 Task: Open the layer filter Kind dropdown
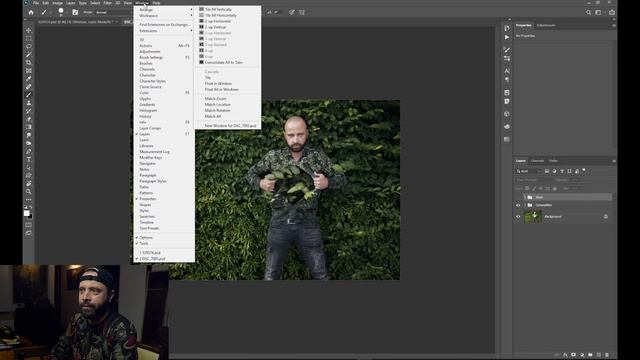(529, 171)
